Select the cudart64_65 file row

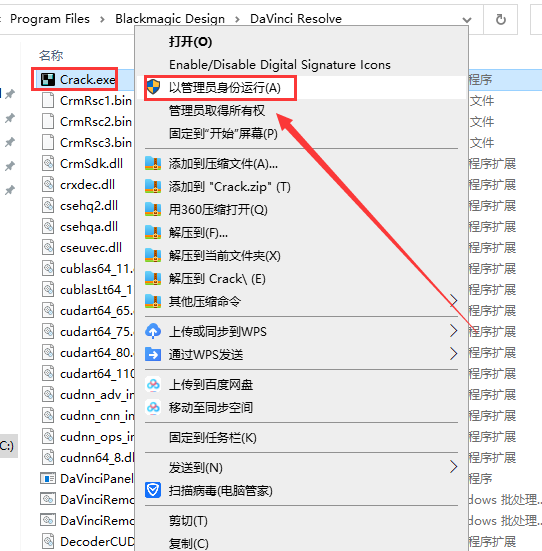86,311
